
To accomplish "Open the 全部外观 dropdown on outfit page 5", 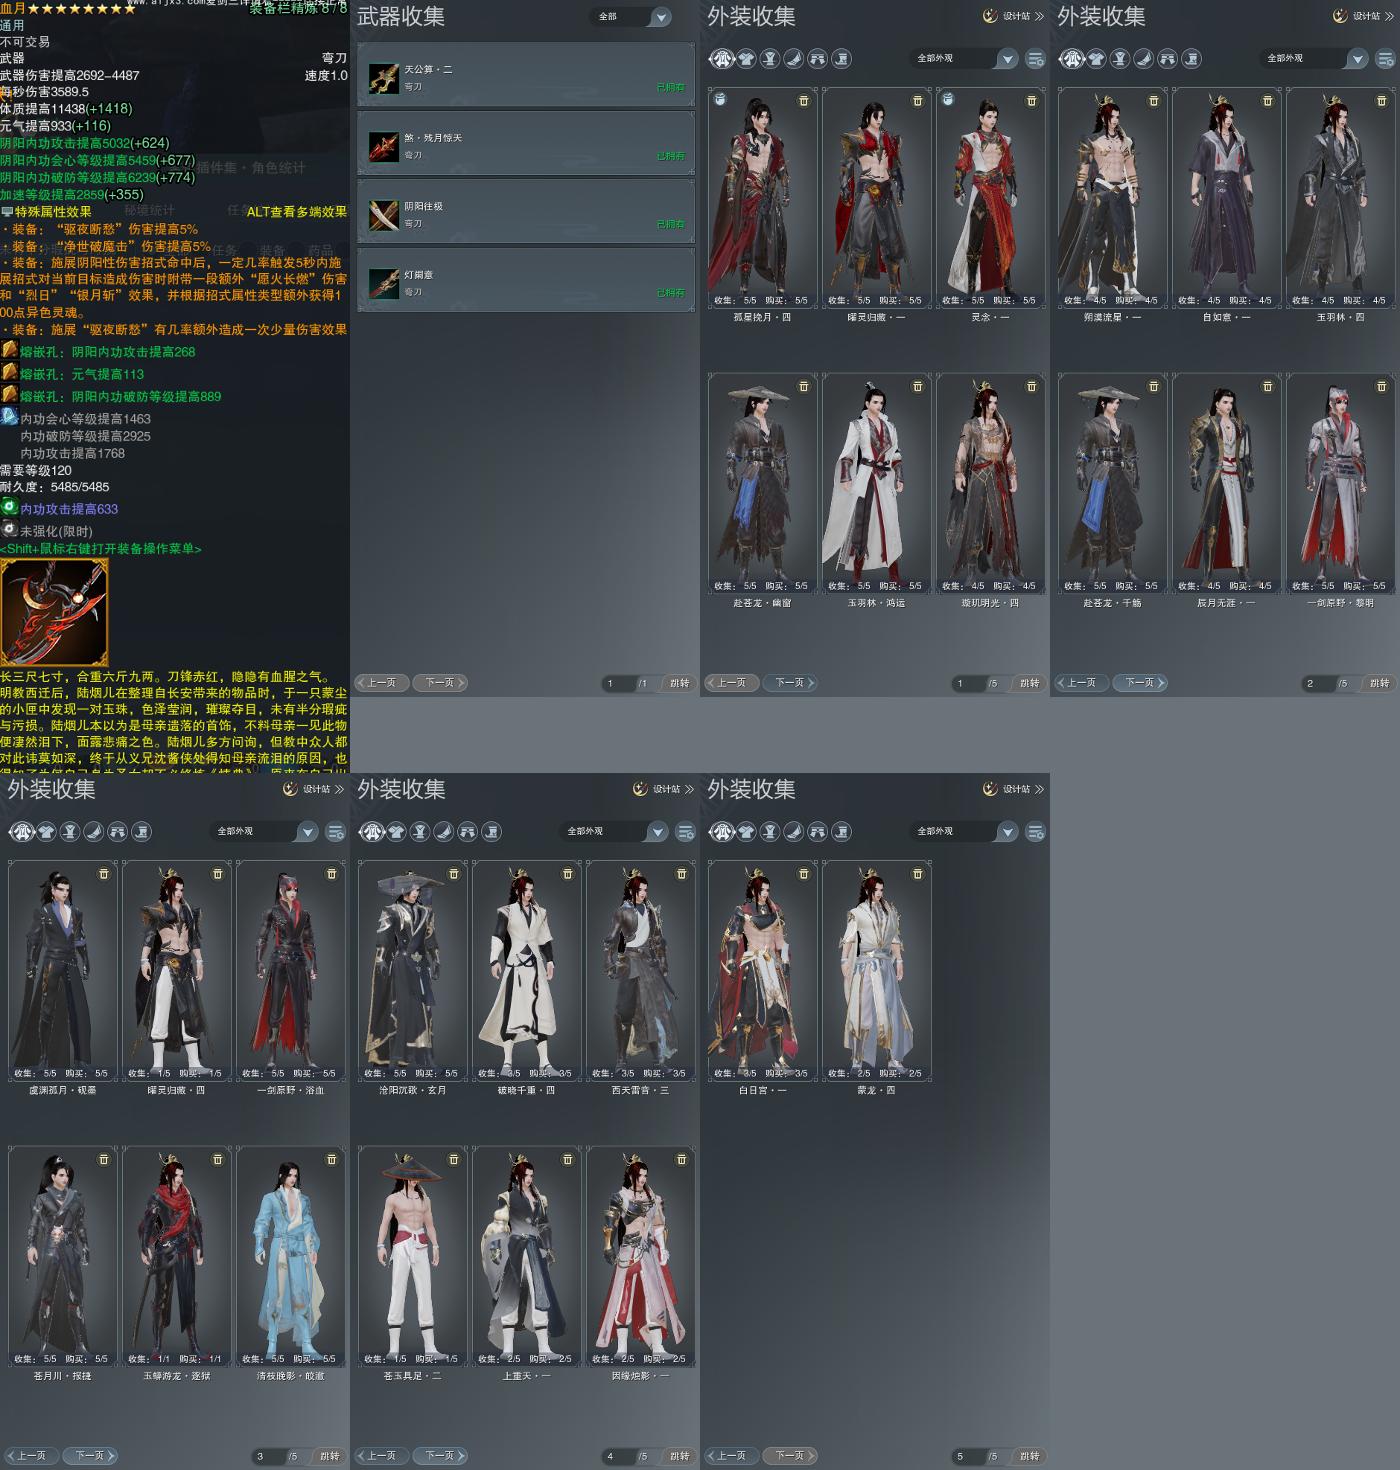I will (965, 832).
